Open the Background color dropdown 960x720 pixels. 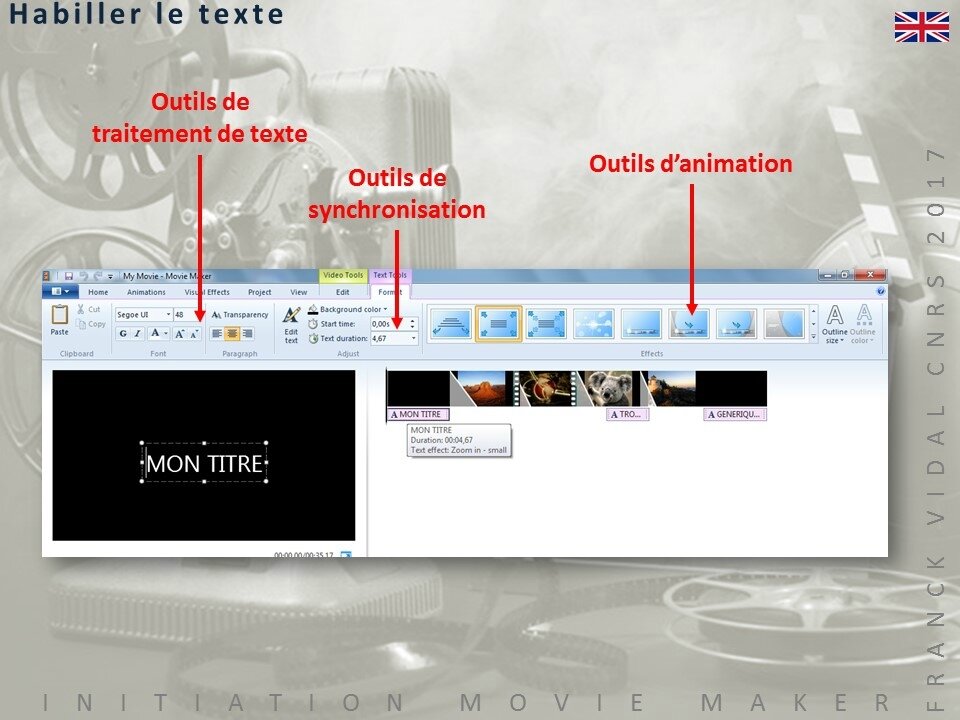(348, 309)
